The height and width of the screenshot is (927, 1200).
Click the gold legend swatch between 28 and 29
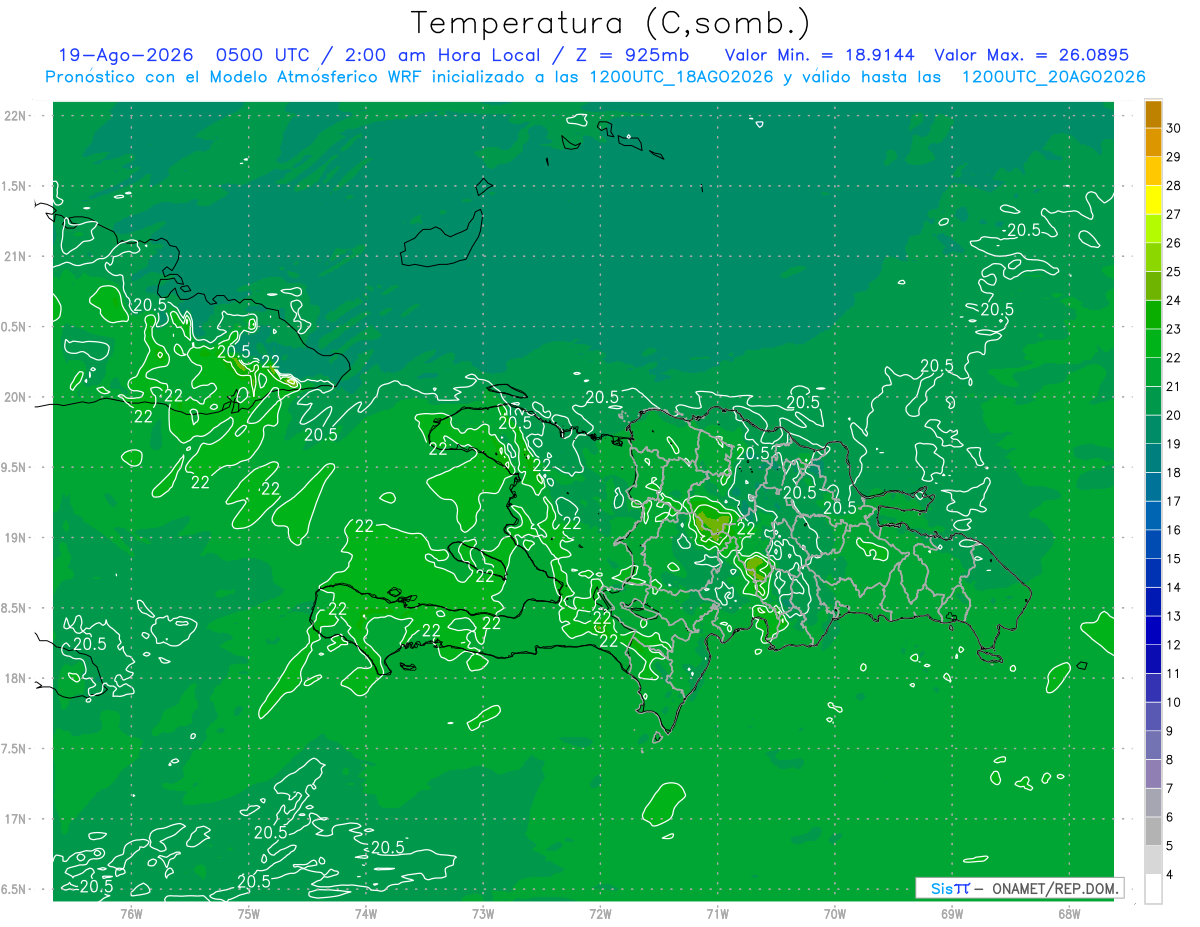pyautogui.click(x=1153, y=171)
